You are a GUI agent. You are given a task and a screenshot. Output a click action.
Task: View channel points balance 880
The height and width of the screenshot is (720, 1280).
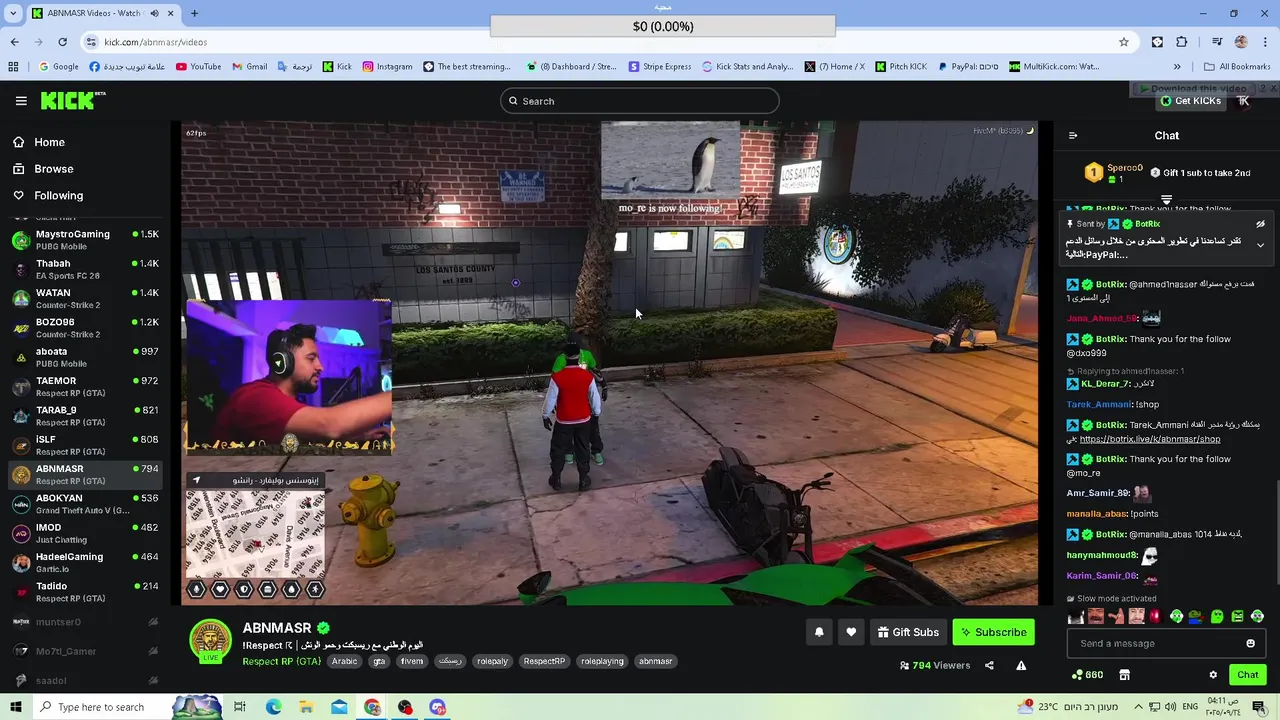1087,675
